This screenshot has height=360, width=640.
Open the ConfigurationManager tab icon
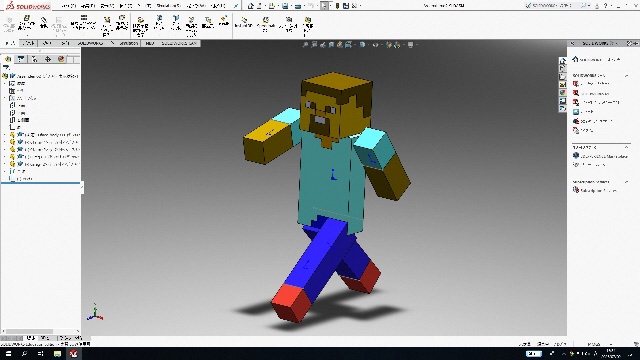pyautogui.click(x=34, y=59)
